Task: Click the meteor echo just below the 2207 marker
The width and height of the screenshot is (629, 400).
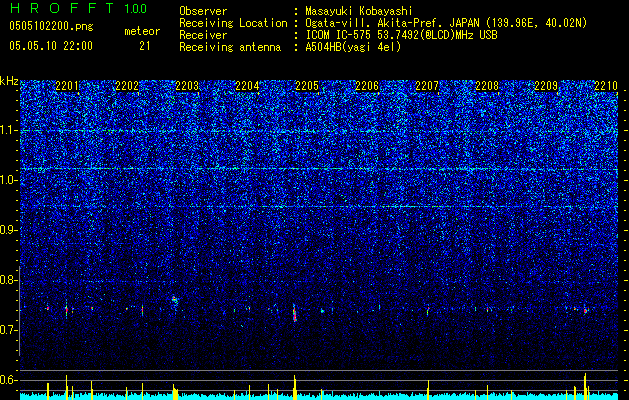Action: (428, 311)
